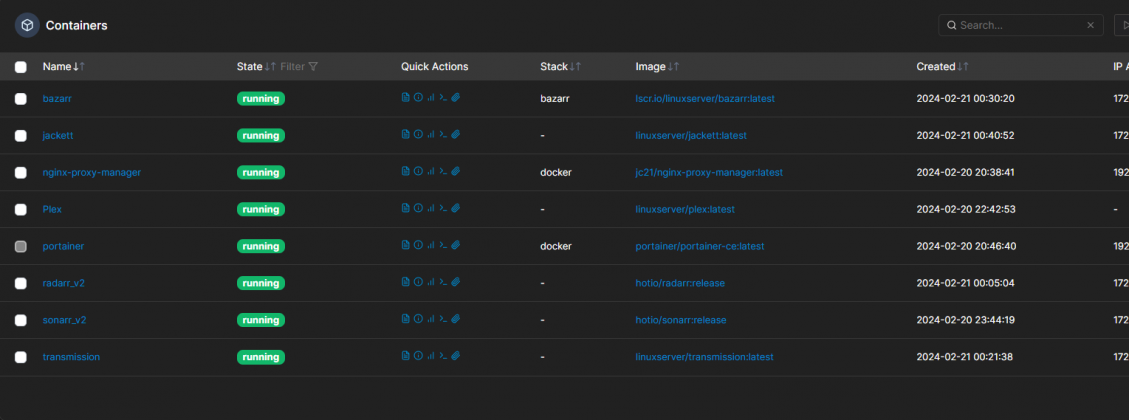1129x420 pixels.
Task: Click the Containers cube icon in header
Action: (x=27, y=25)
